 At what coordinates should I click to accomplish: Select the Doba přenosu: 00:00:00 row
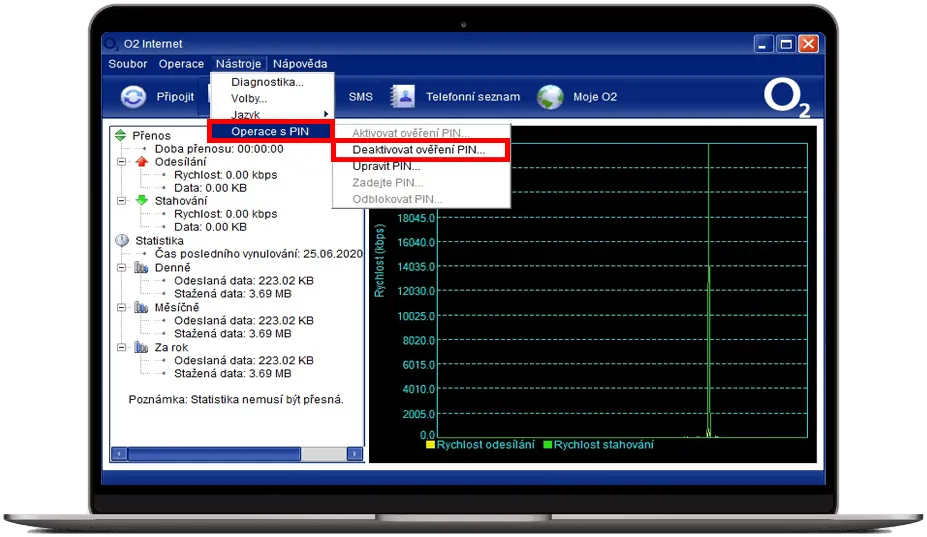point(219,149)
